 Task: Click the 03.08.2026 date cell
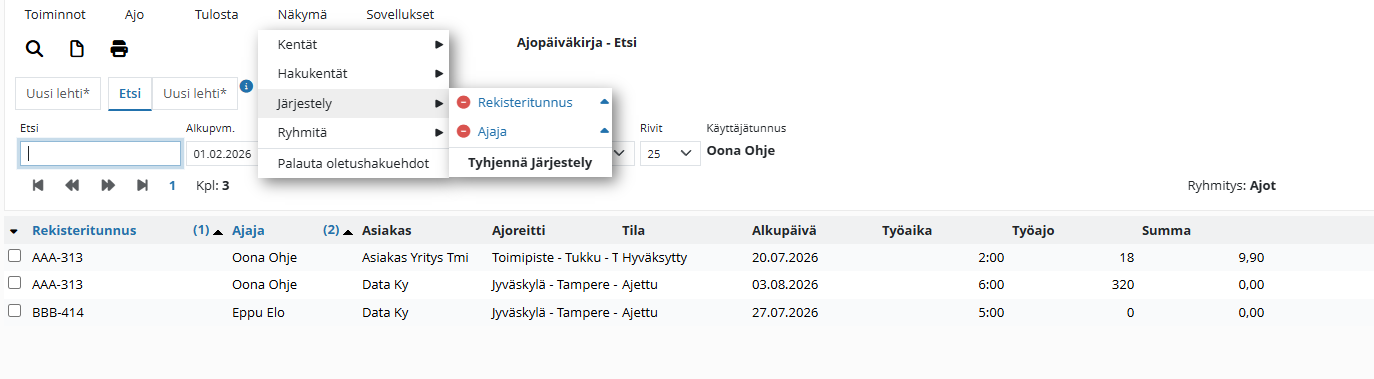pos(785,285)
